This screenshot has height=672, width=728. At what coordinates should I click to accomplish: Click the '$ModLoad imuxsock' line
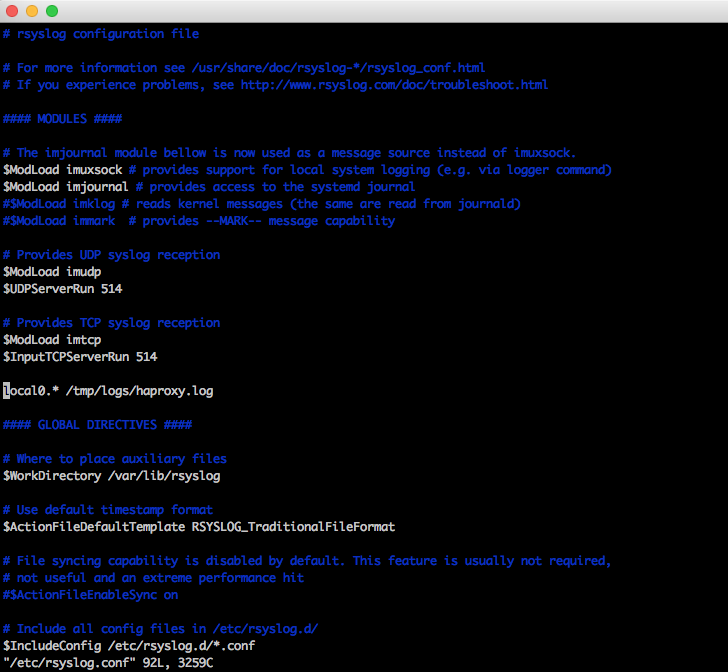[x=307, y=170]
